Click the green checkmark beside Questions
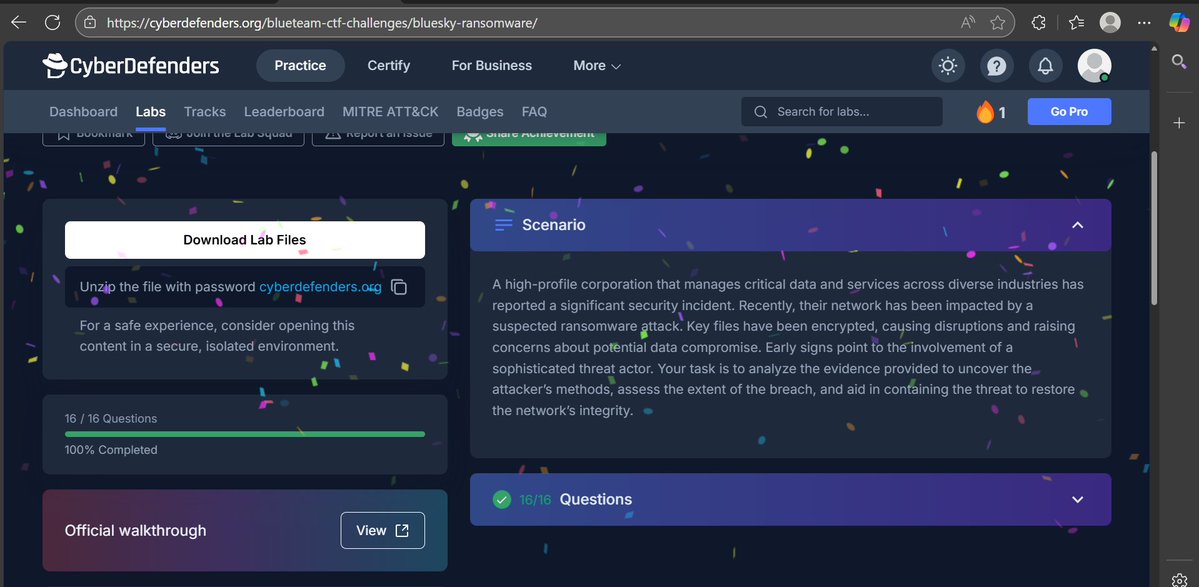This screenshot has height=587, width=1199. 502,499
